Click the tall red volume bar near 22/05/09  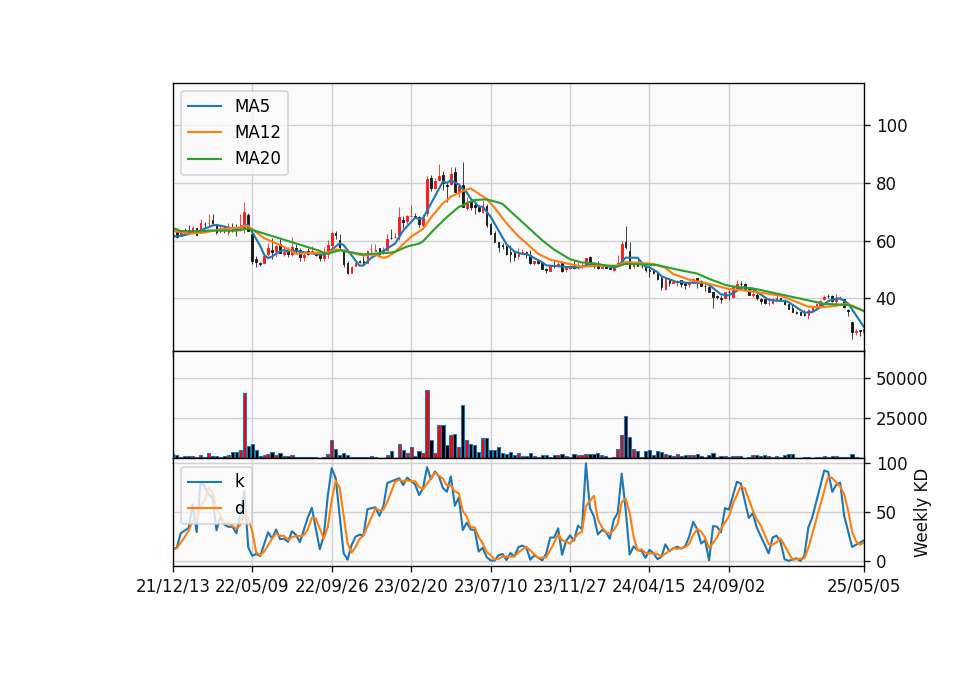point(245,426)
